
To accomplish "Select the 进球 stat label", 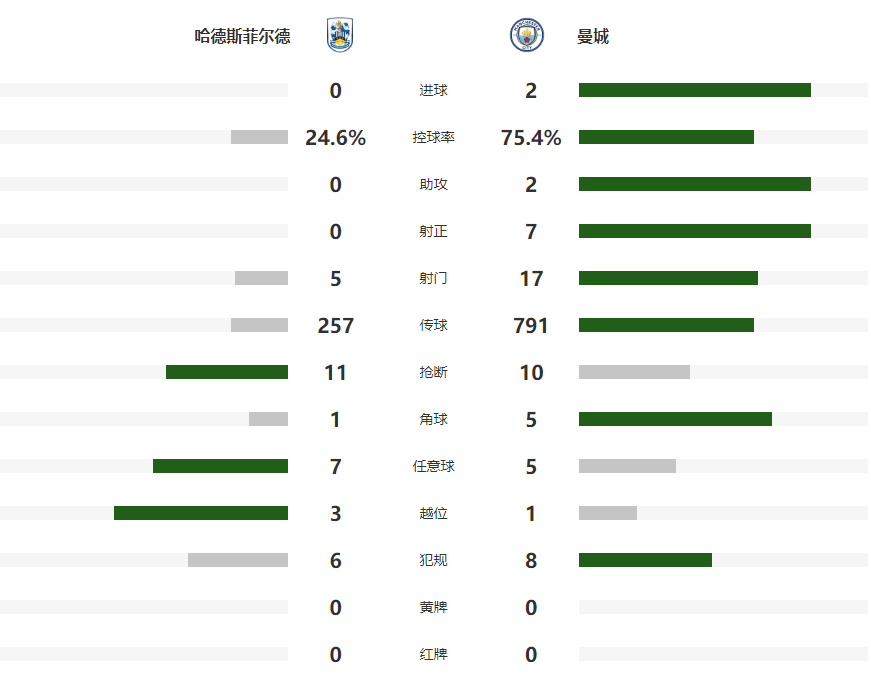I will point(433,91).
